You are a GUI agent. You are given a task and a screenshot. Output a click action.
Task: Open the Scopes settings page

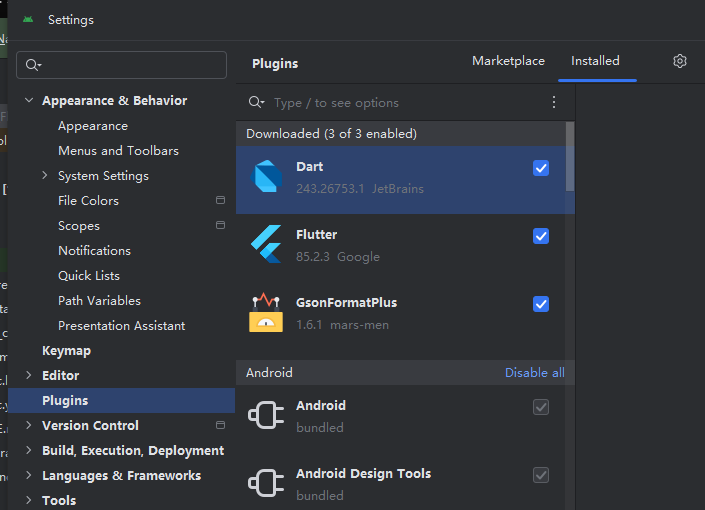tap(79, 226)
